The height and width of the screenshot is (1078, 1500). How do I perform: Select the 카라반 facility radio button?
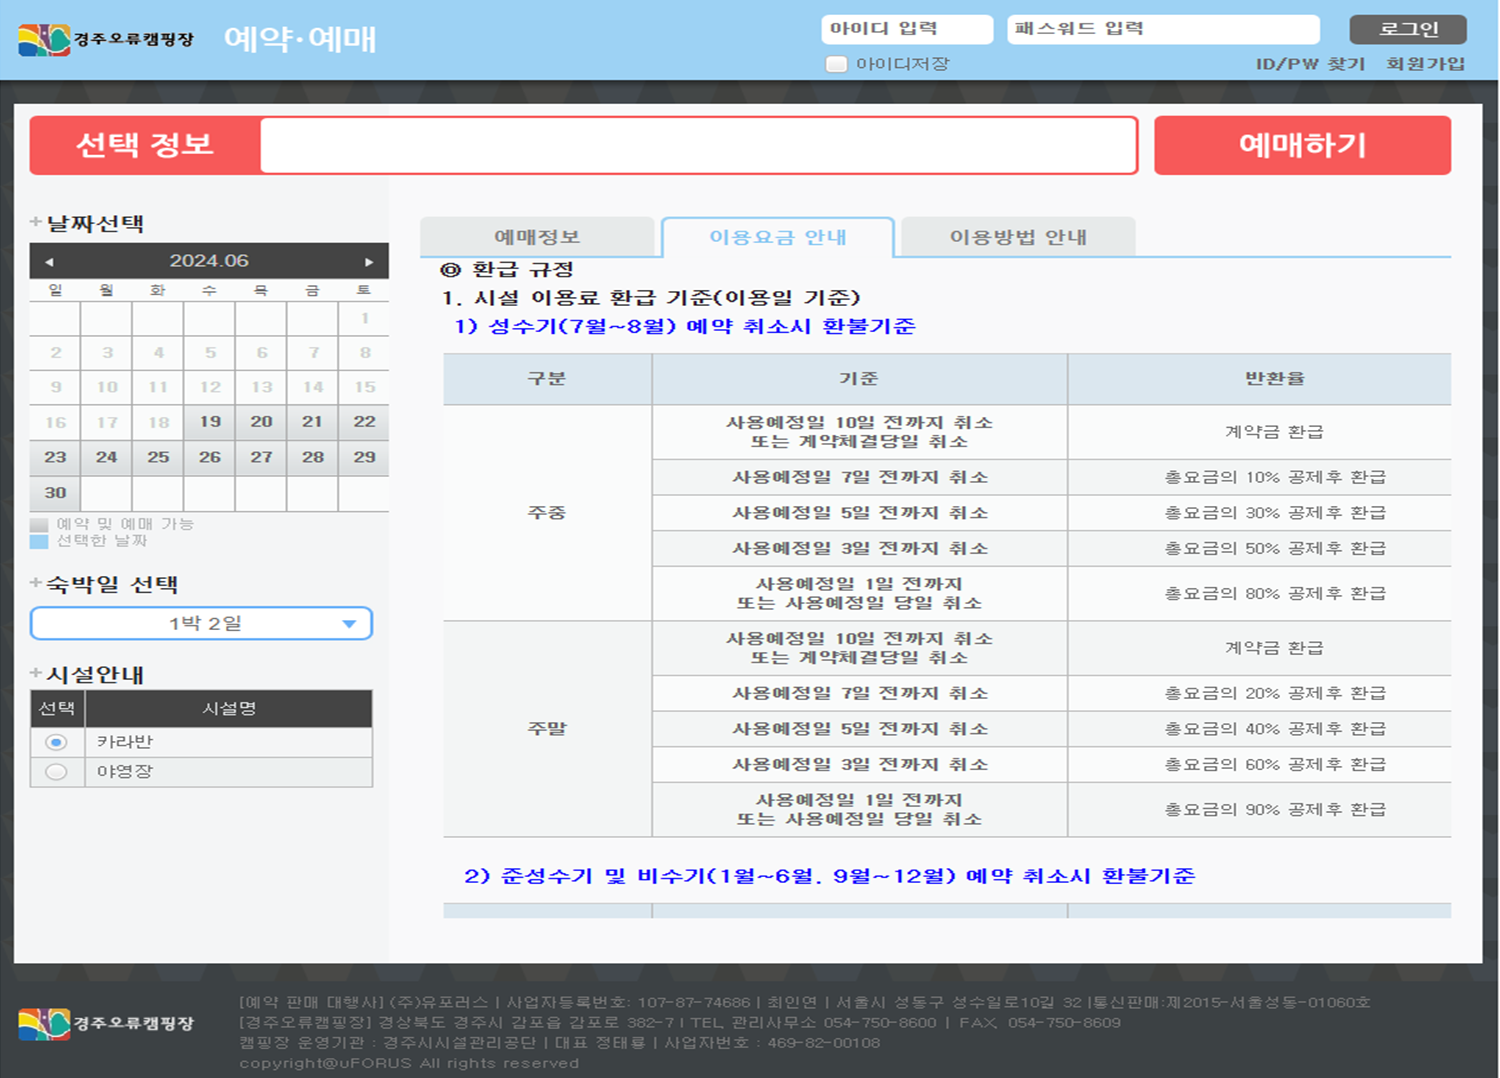click(56, 742)
